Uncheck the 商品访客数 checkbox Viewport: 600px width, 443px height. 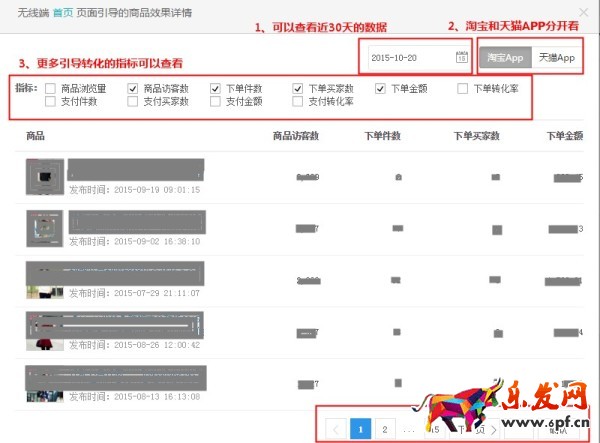133,89
